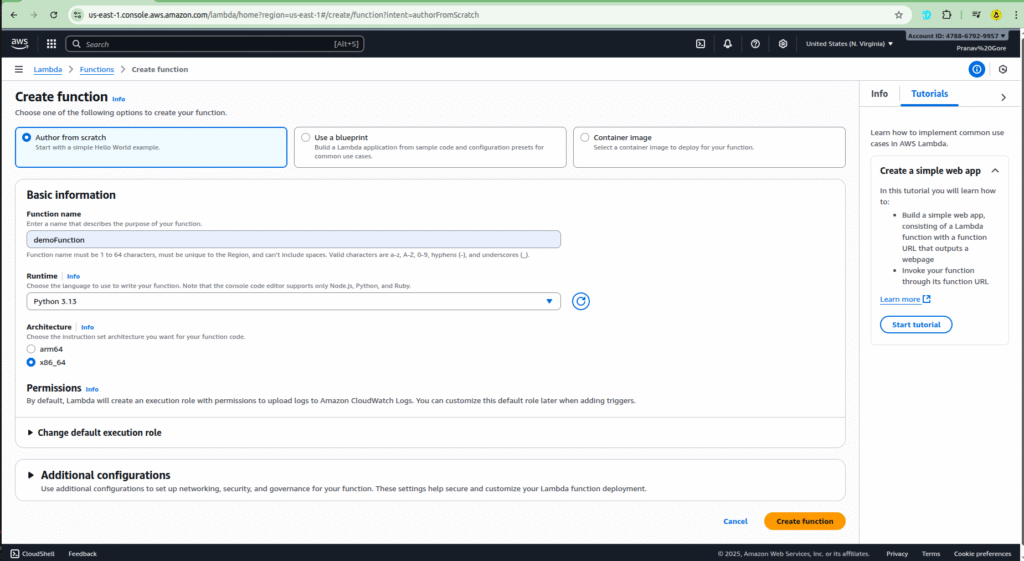
Task: Switch to the Tutorials tab
Action: point(929,93)
